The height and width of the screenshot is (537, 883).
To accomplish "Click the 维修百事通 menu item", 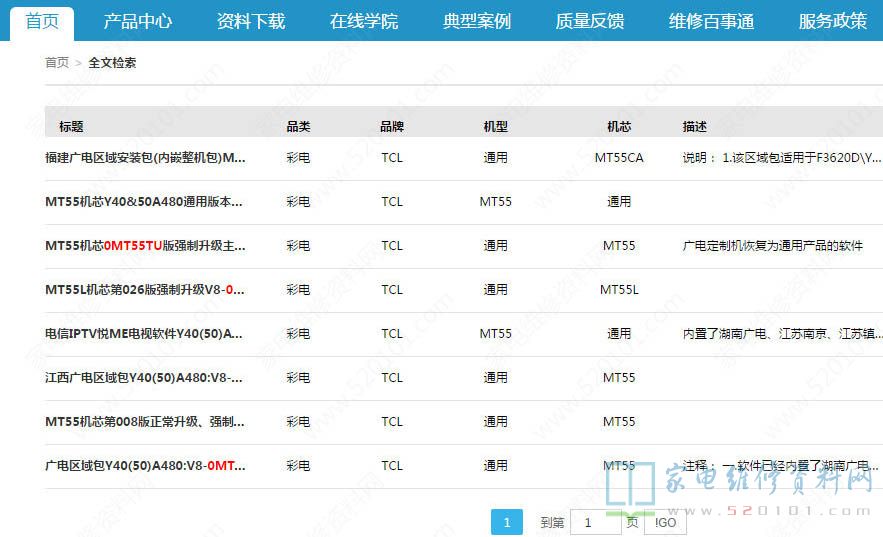I will point(711,21).
